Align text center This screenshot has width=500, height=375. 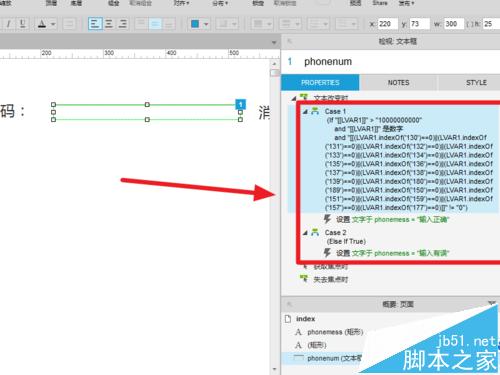pos(109,24)
